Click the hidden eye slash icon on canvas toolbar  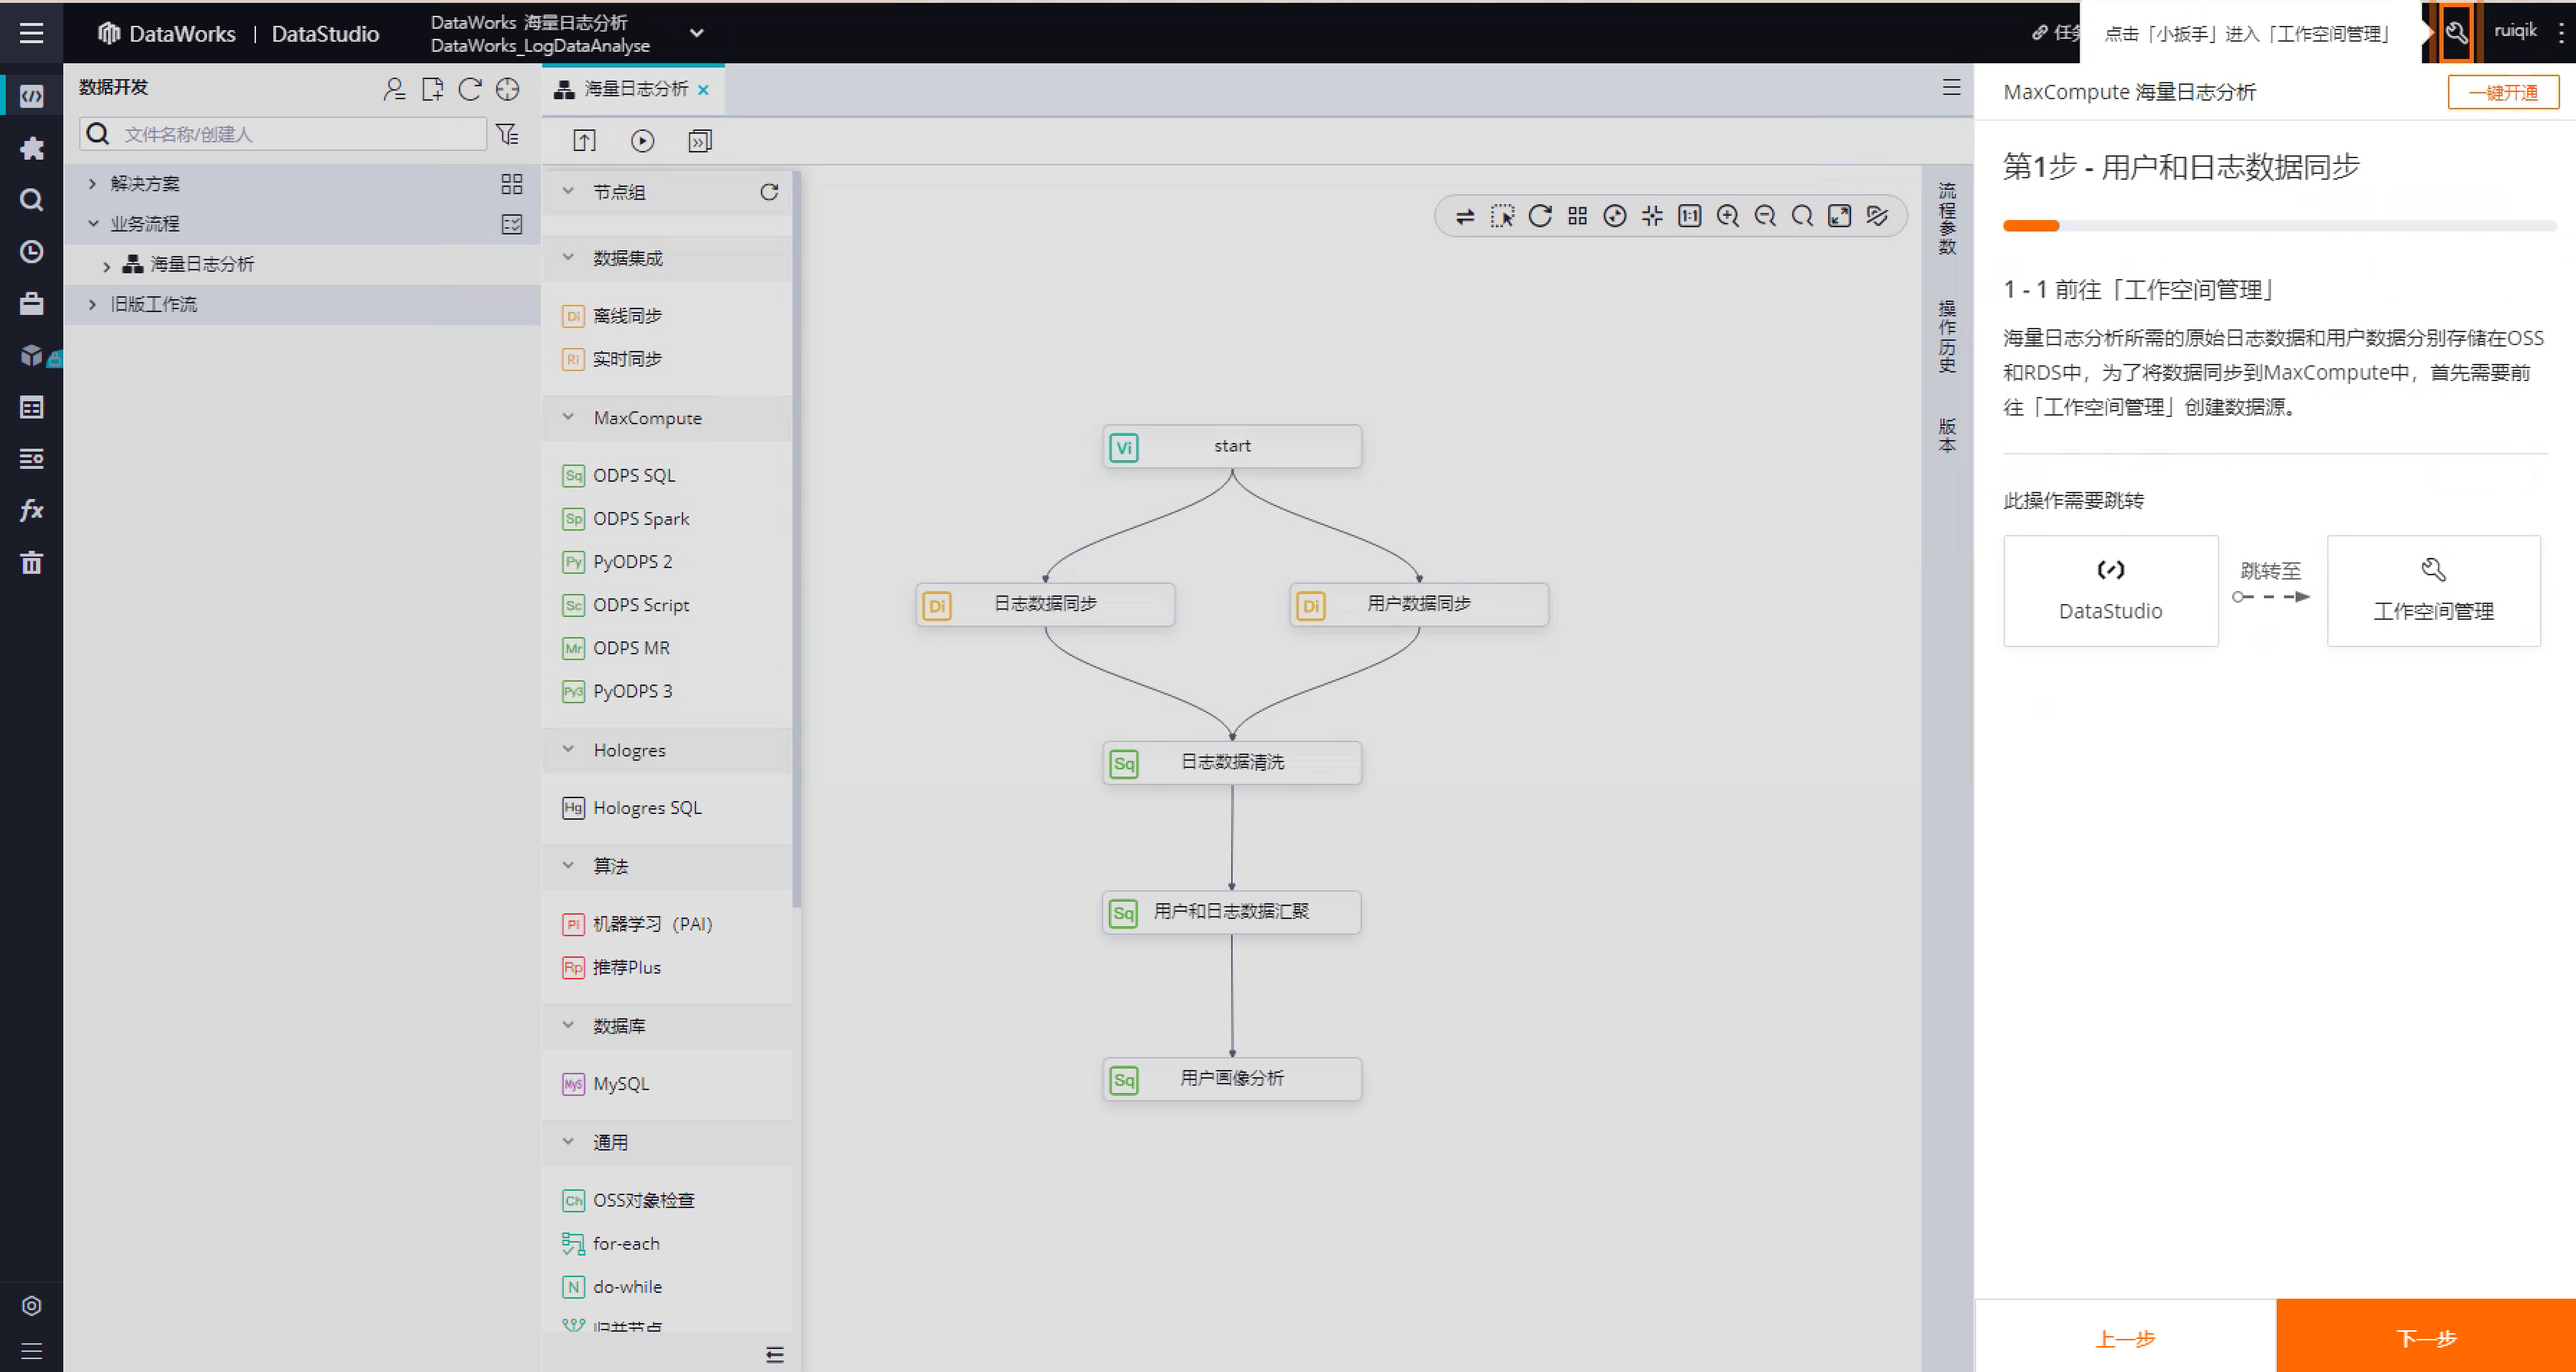1877,216
